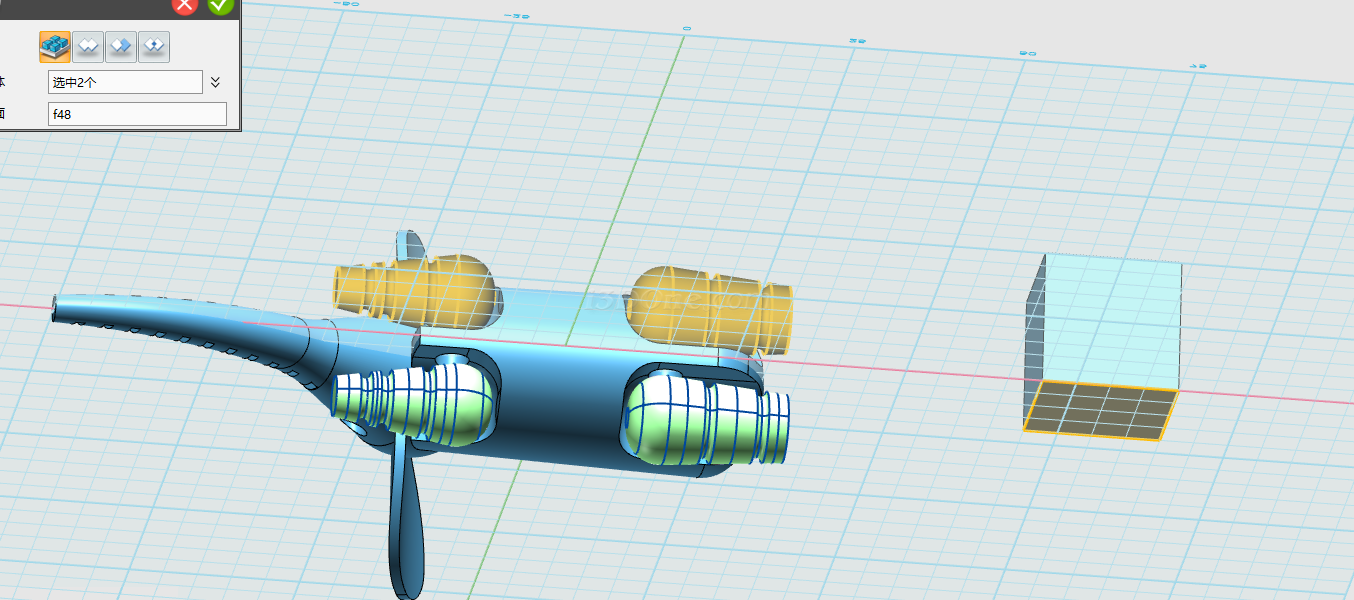Pick the orange-outlined bottom face of the cube
Screen dimensions: 1354x600
coord(1100,410)
